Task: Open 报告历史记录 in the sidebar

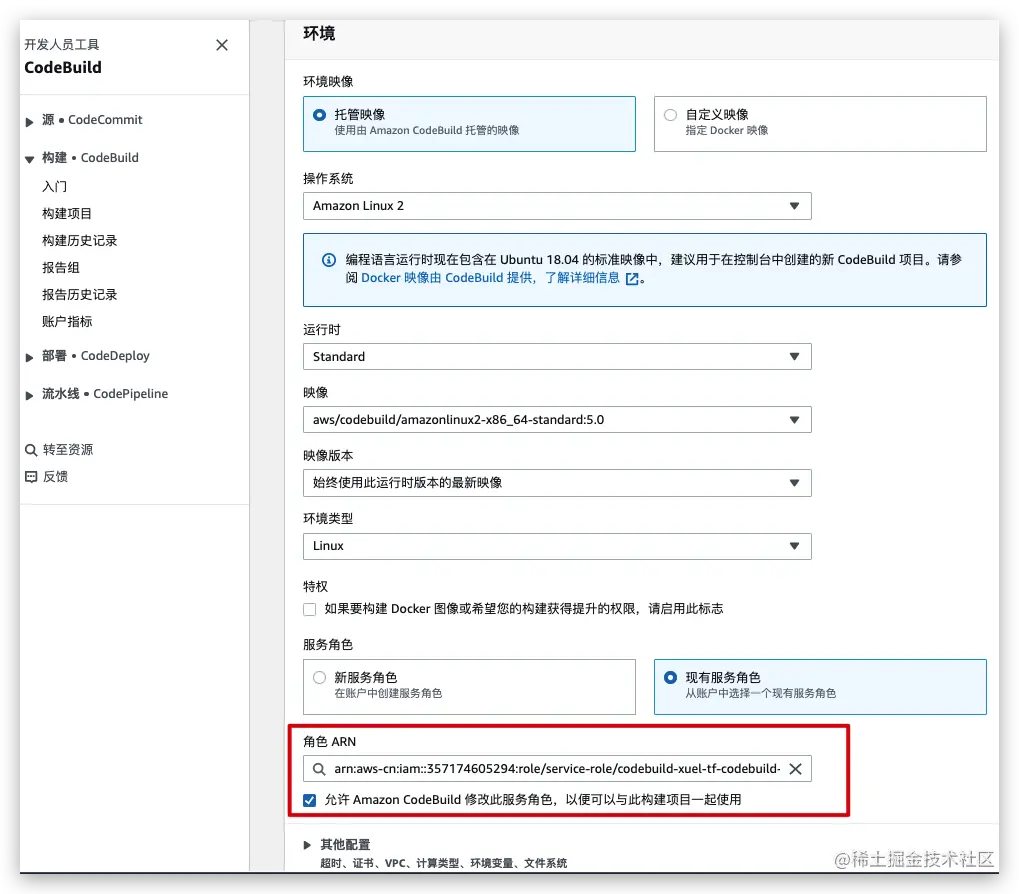Action: click(x=79, y=294)
